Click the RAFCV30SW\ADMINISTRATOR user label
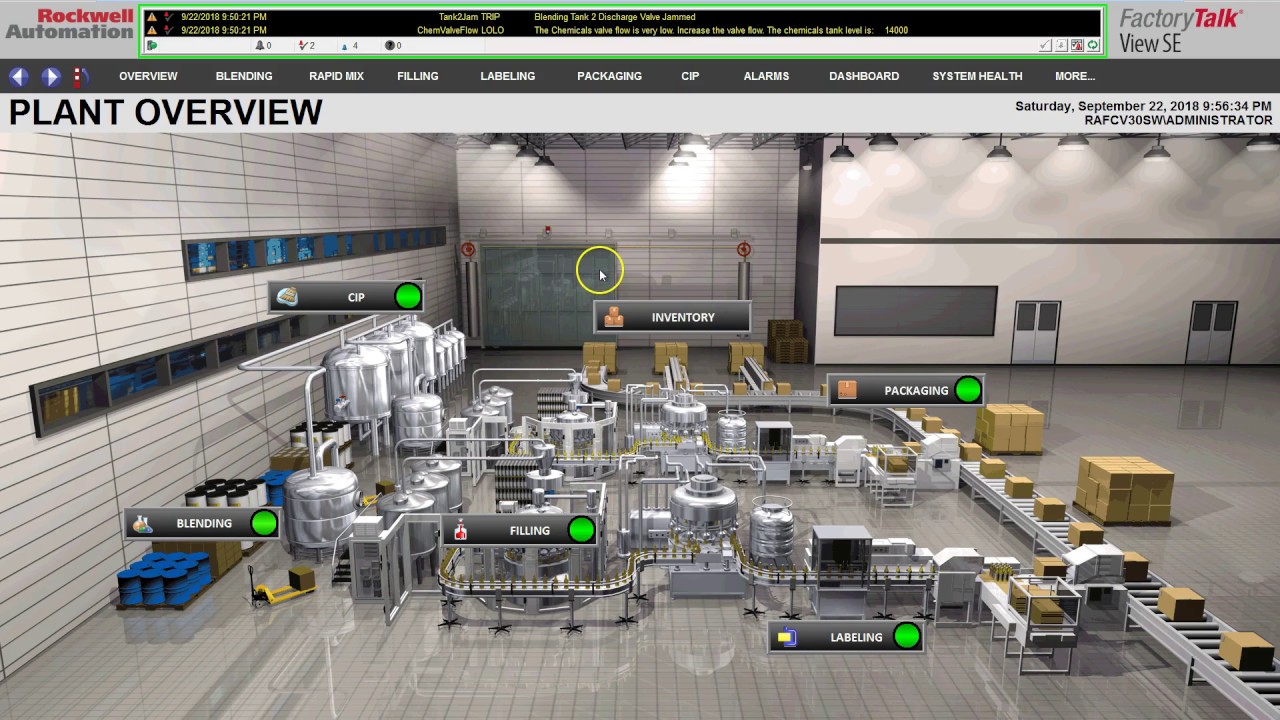The image size is (1280, 720). click(1178, 120)
